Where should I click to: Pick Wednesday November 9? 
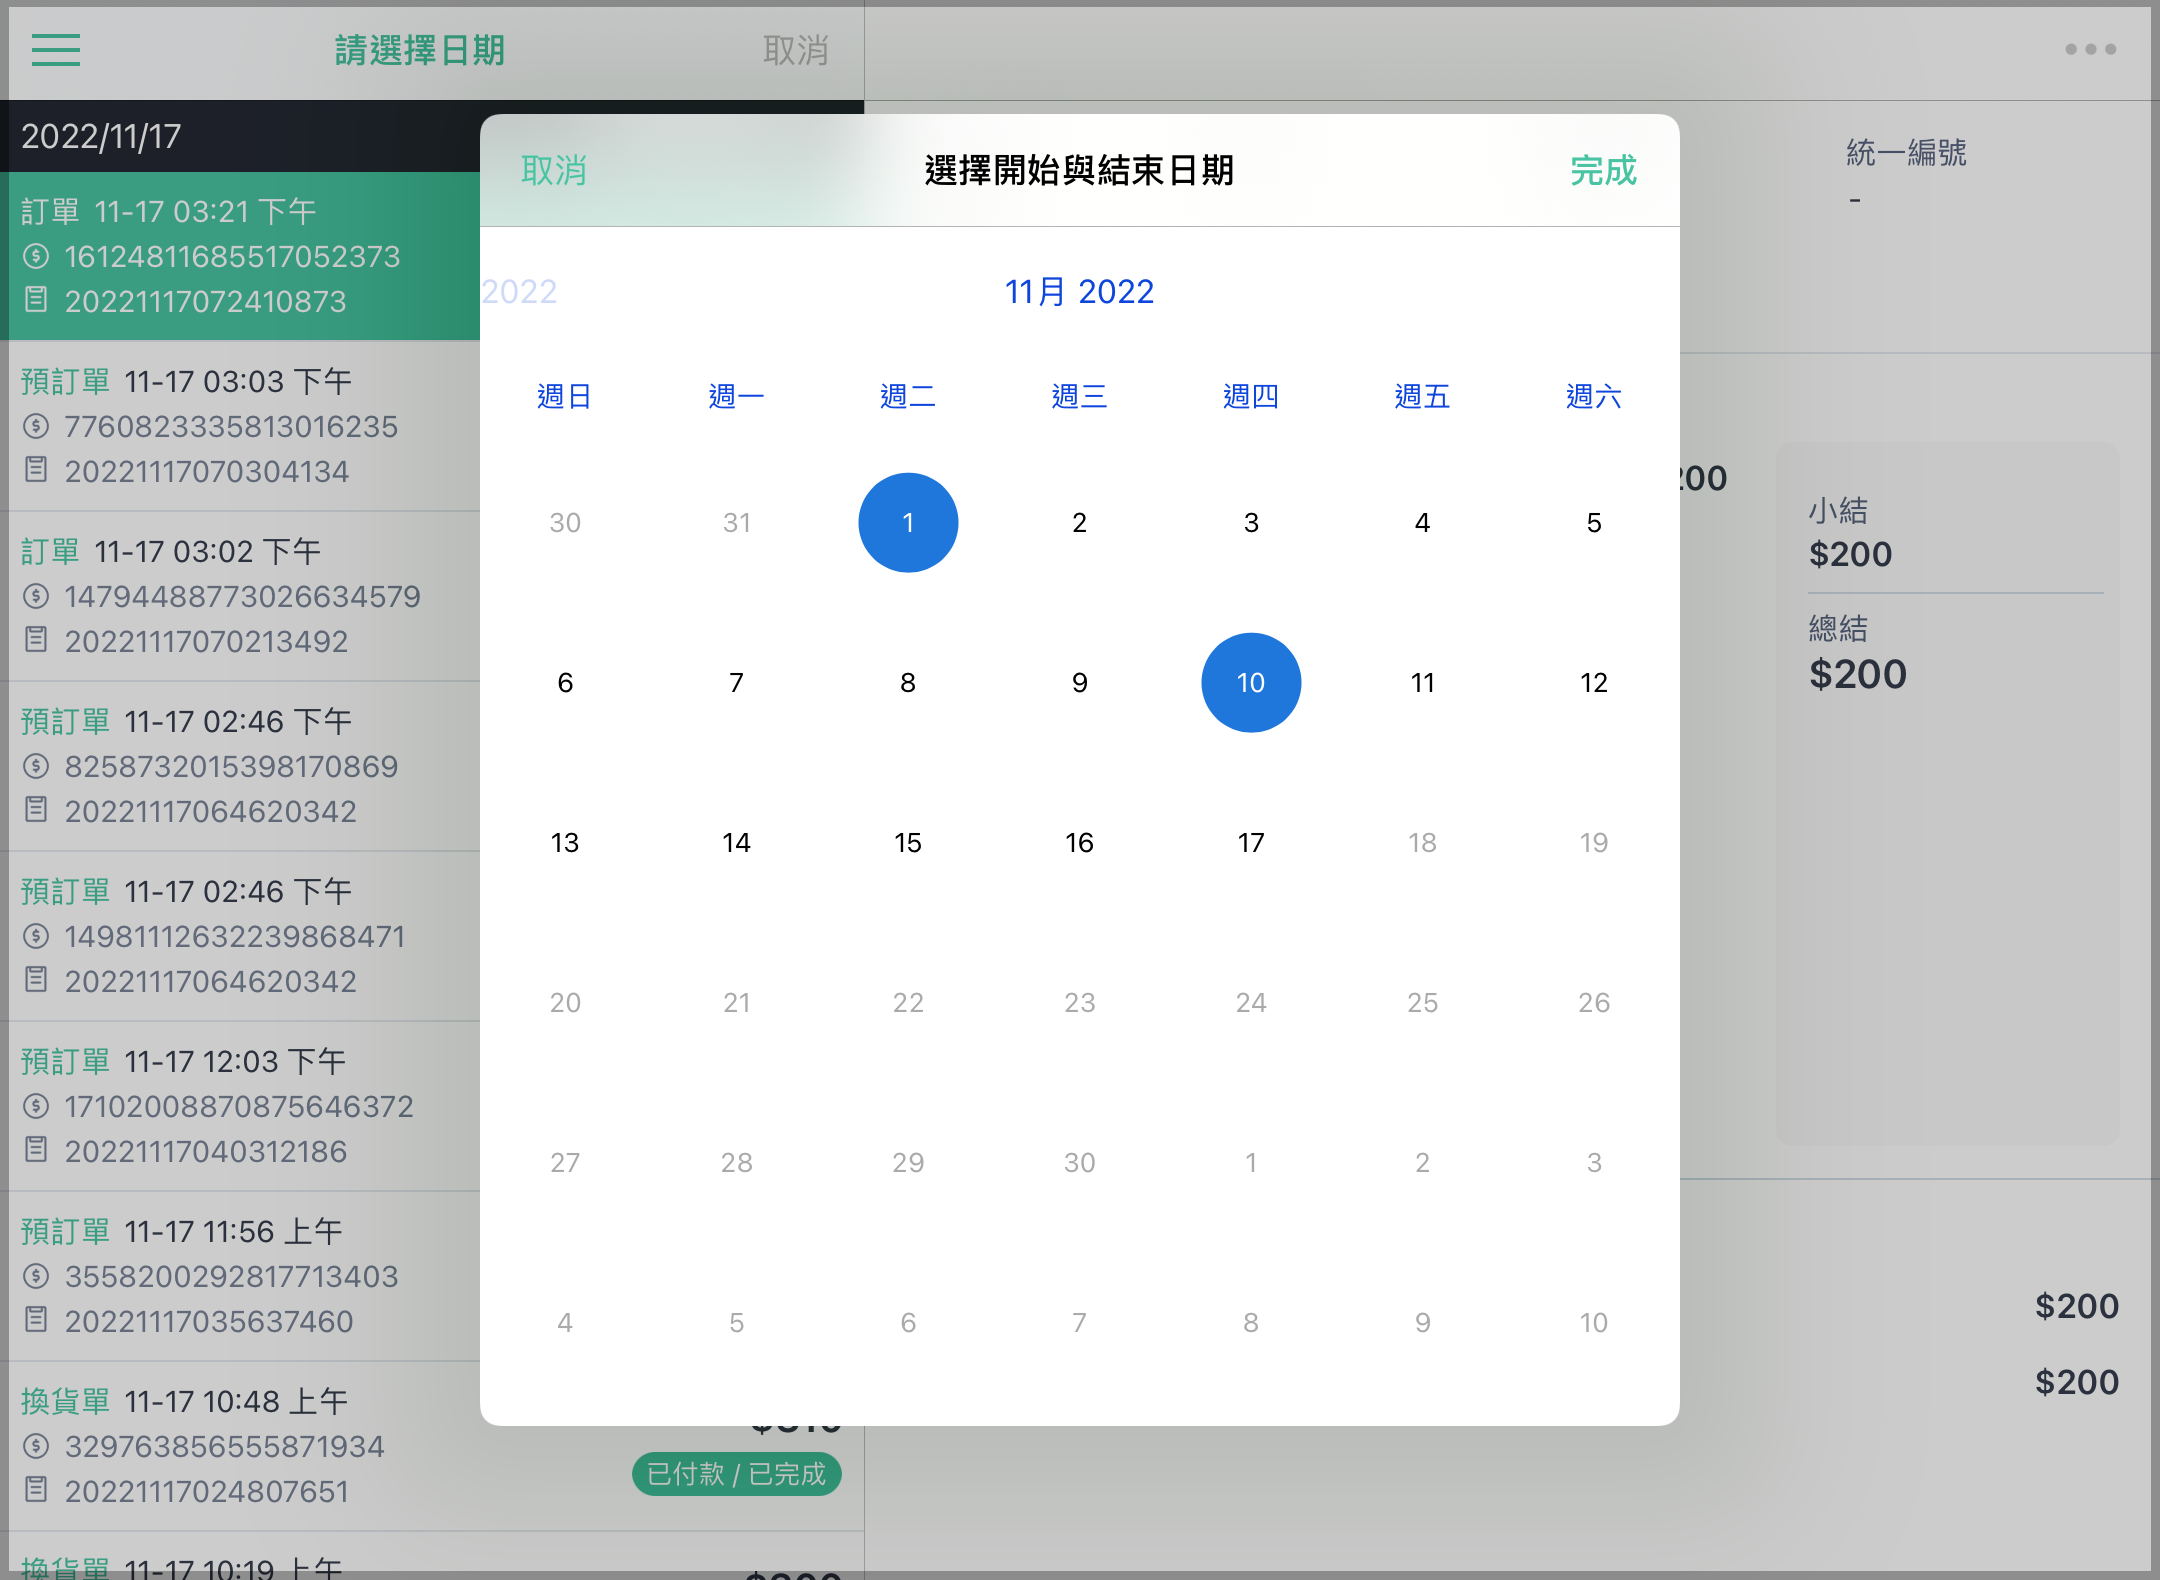[1080, 682]
